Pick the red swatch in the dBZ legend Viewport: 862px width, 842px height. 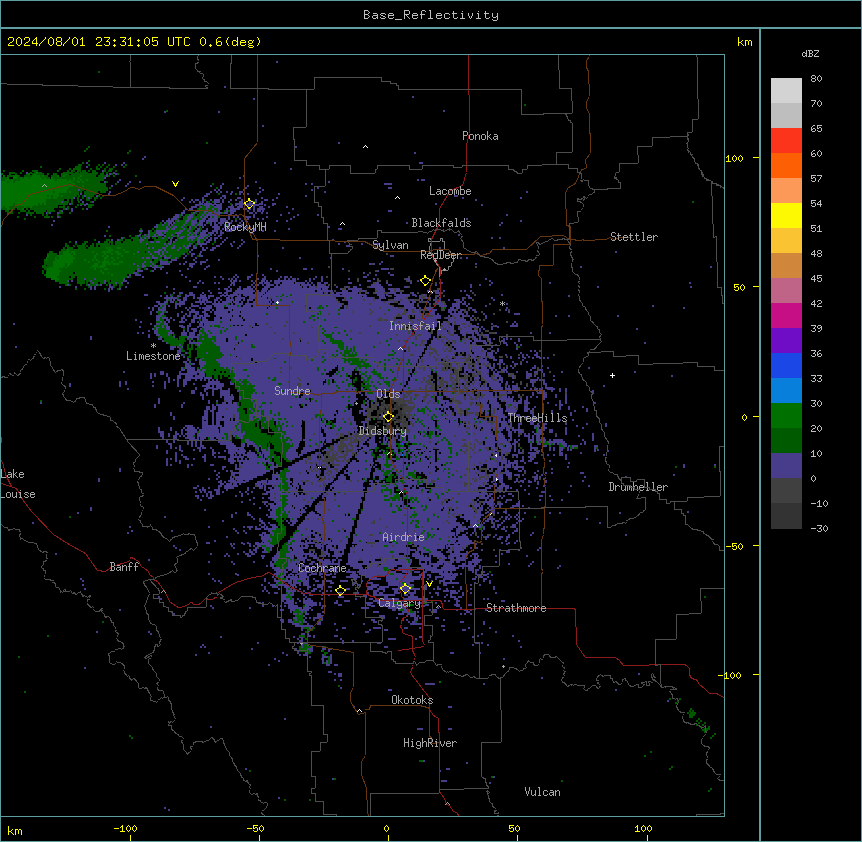[x=786, y=141]
